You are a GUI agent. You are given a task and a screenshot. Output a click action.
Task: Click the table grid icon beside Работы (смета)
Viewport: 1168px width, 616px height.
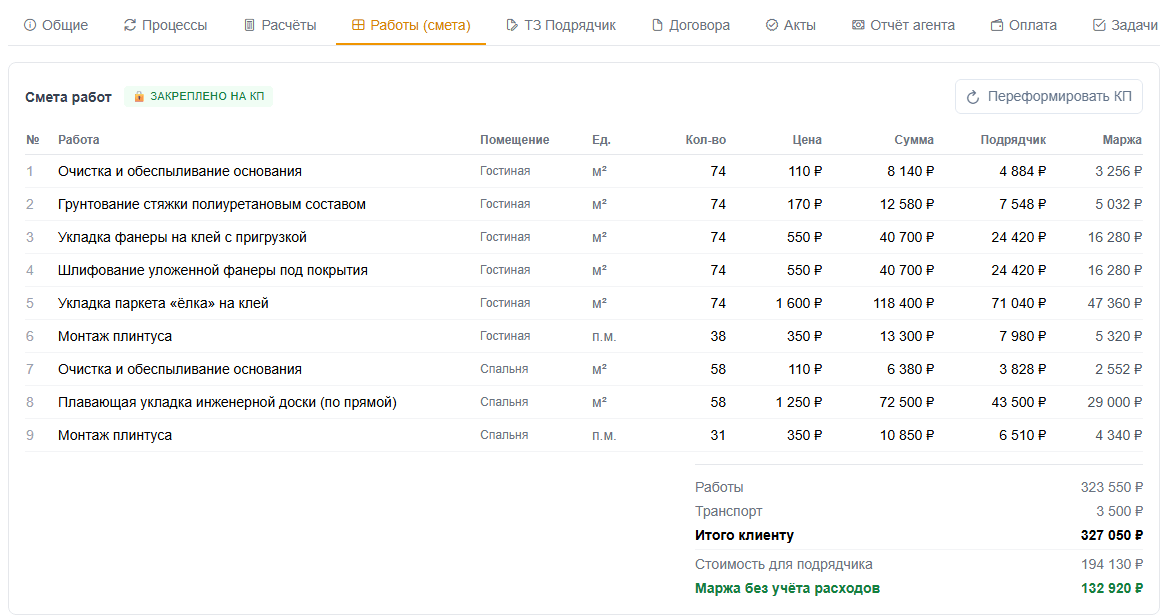[x=358, y=25]
